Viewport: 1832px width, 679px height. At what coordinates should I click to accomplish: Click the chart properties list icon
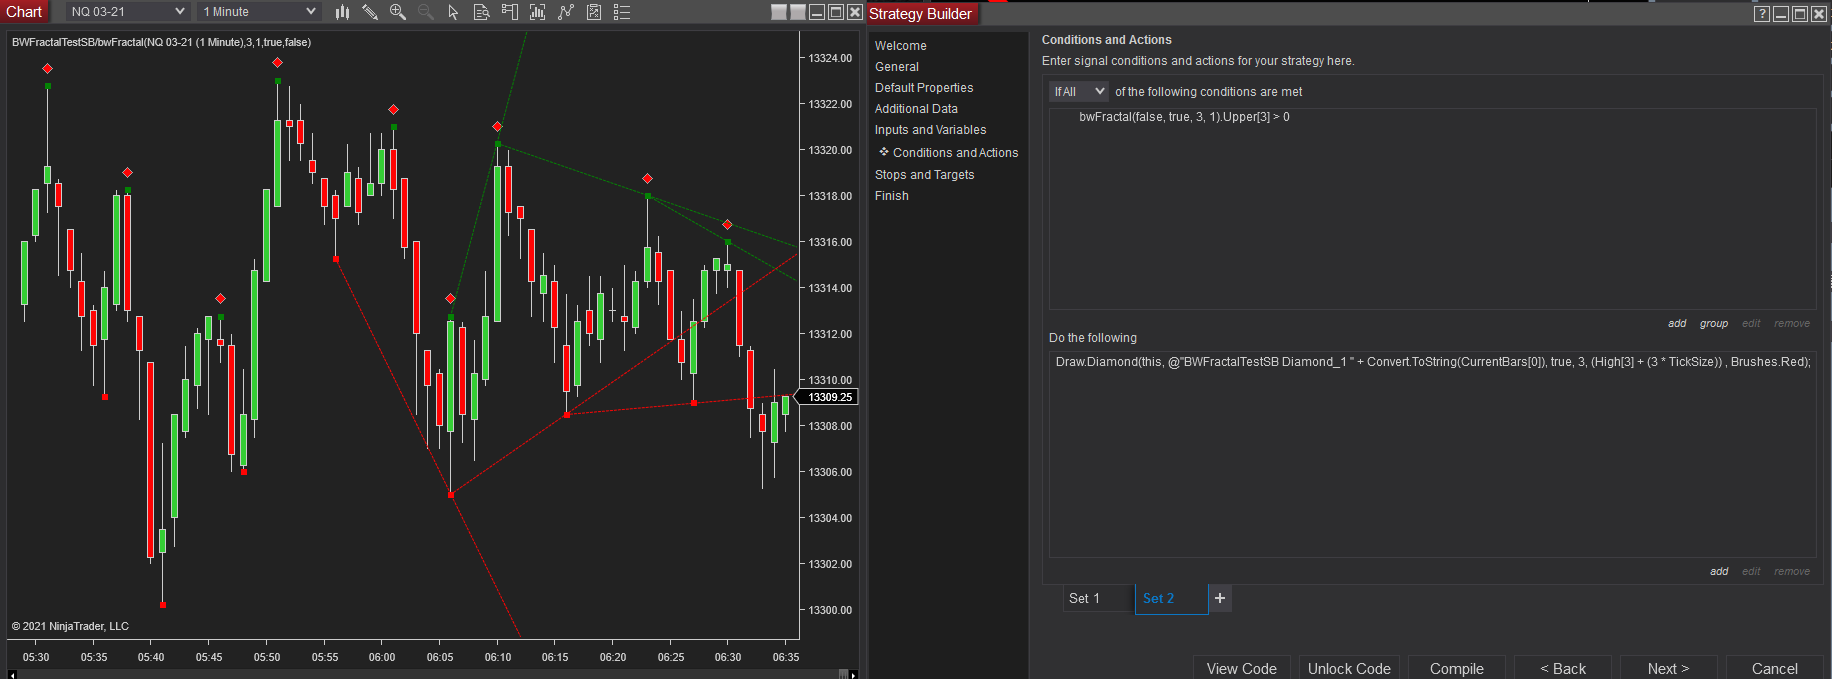point(622,12)
